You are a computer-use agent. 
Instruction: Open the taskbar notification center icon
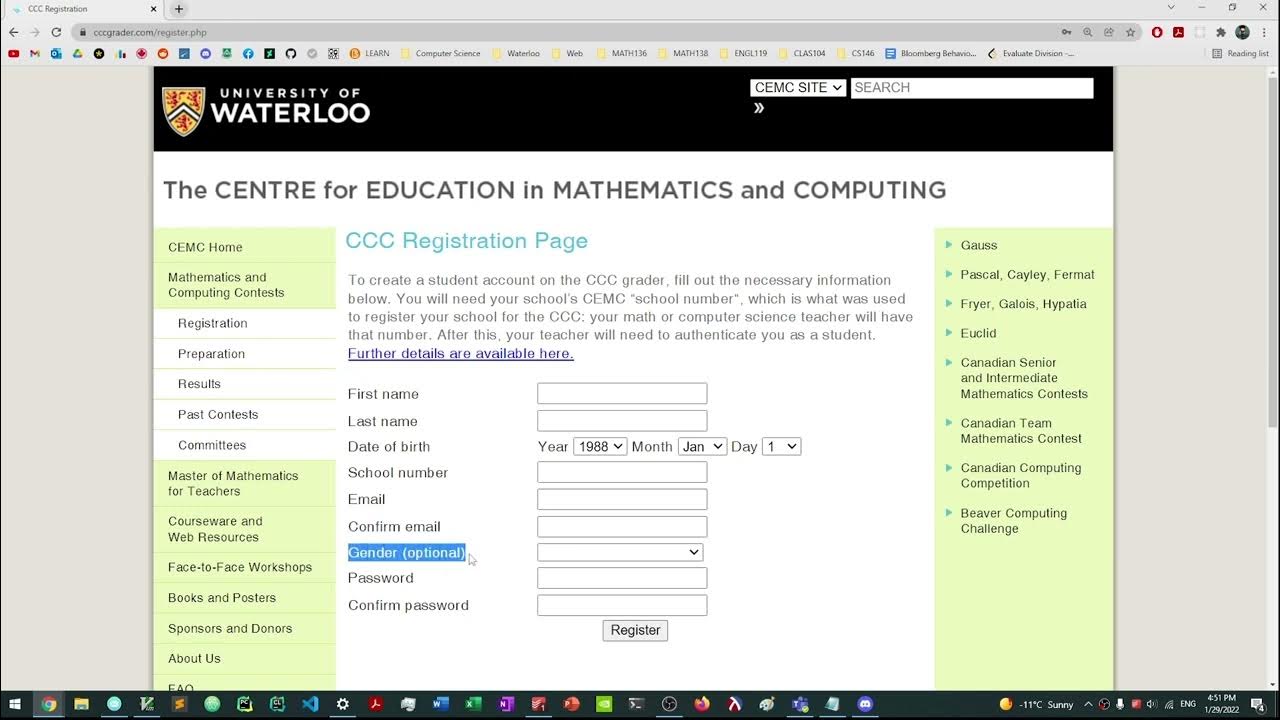point(1258,704)
